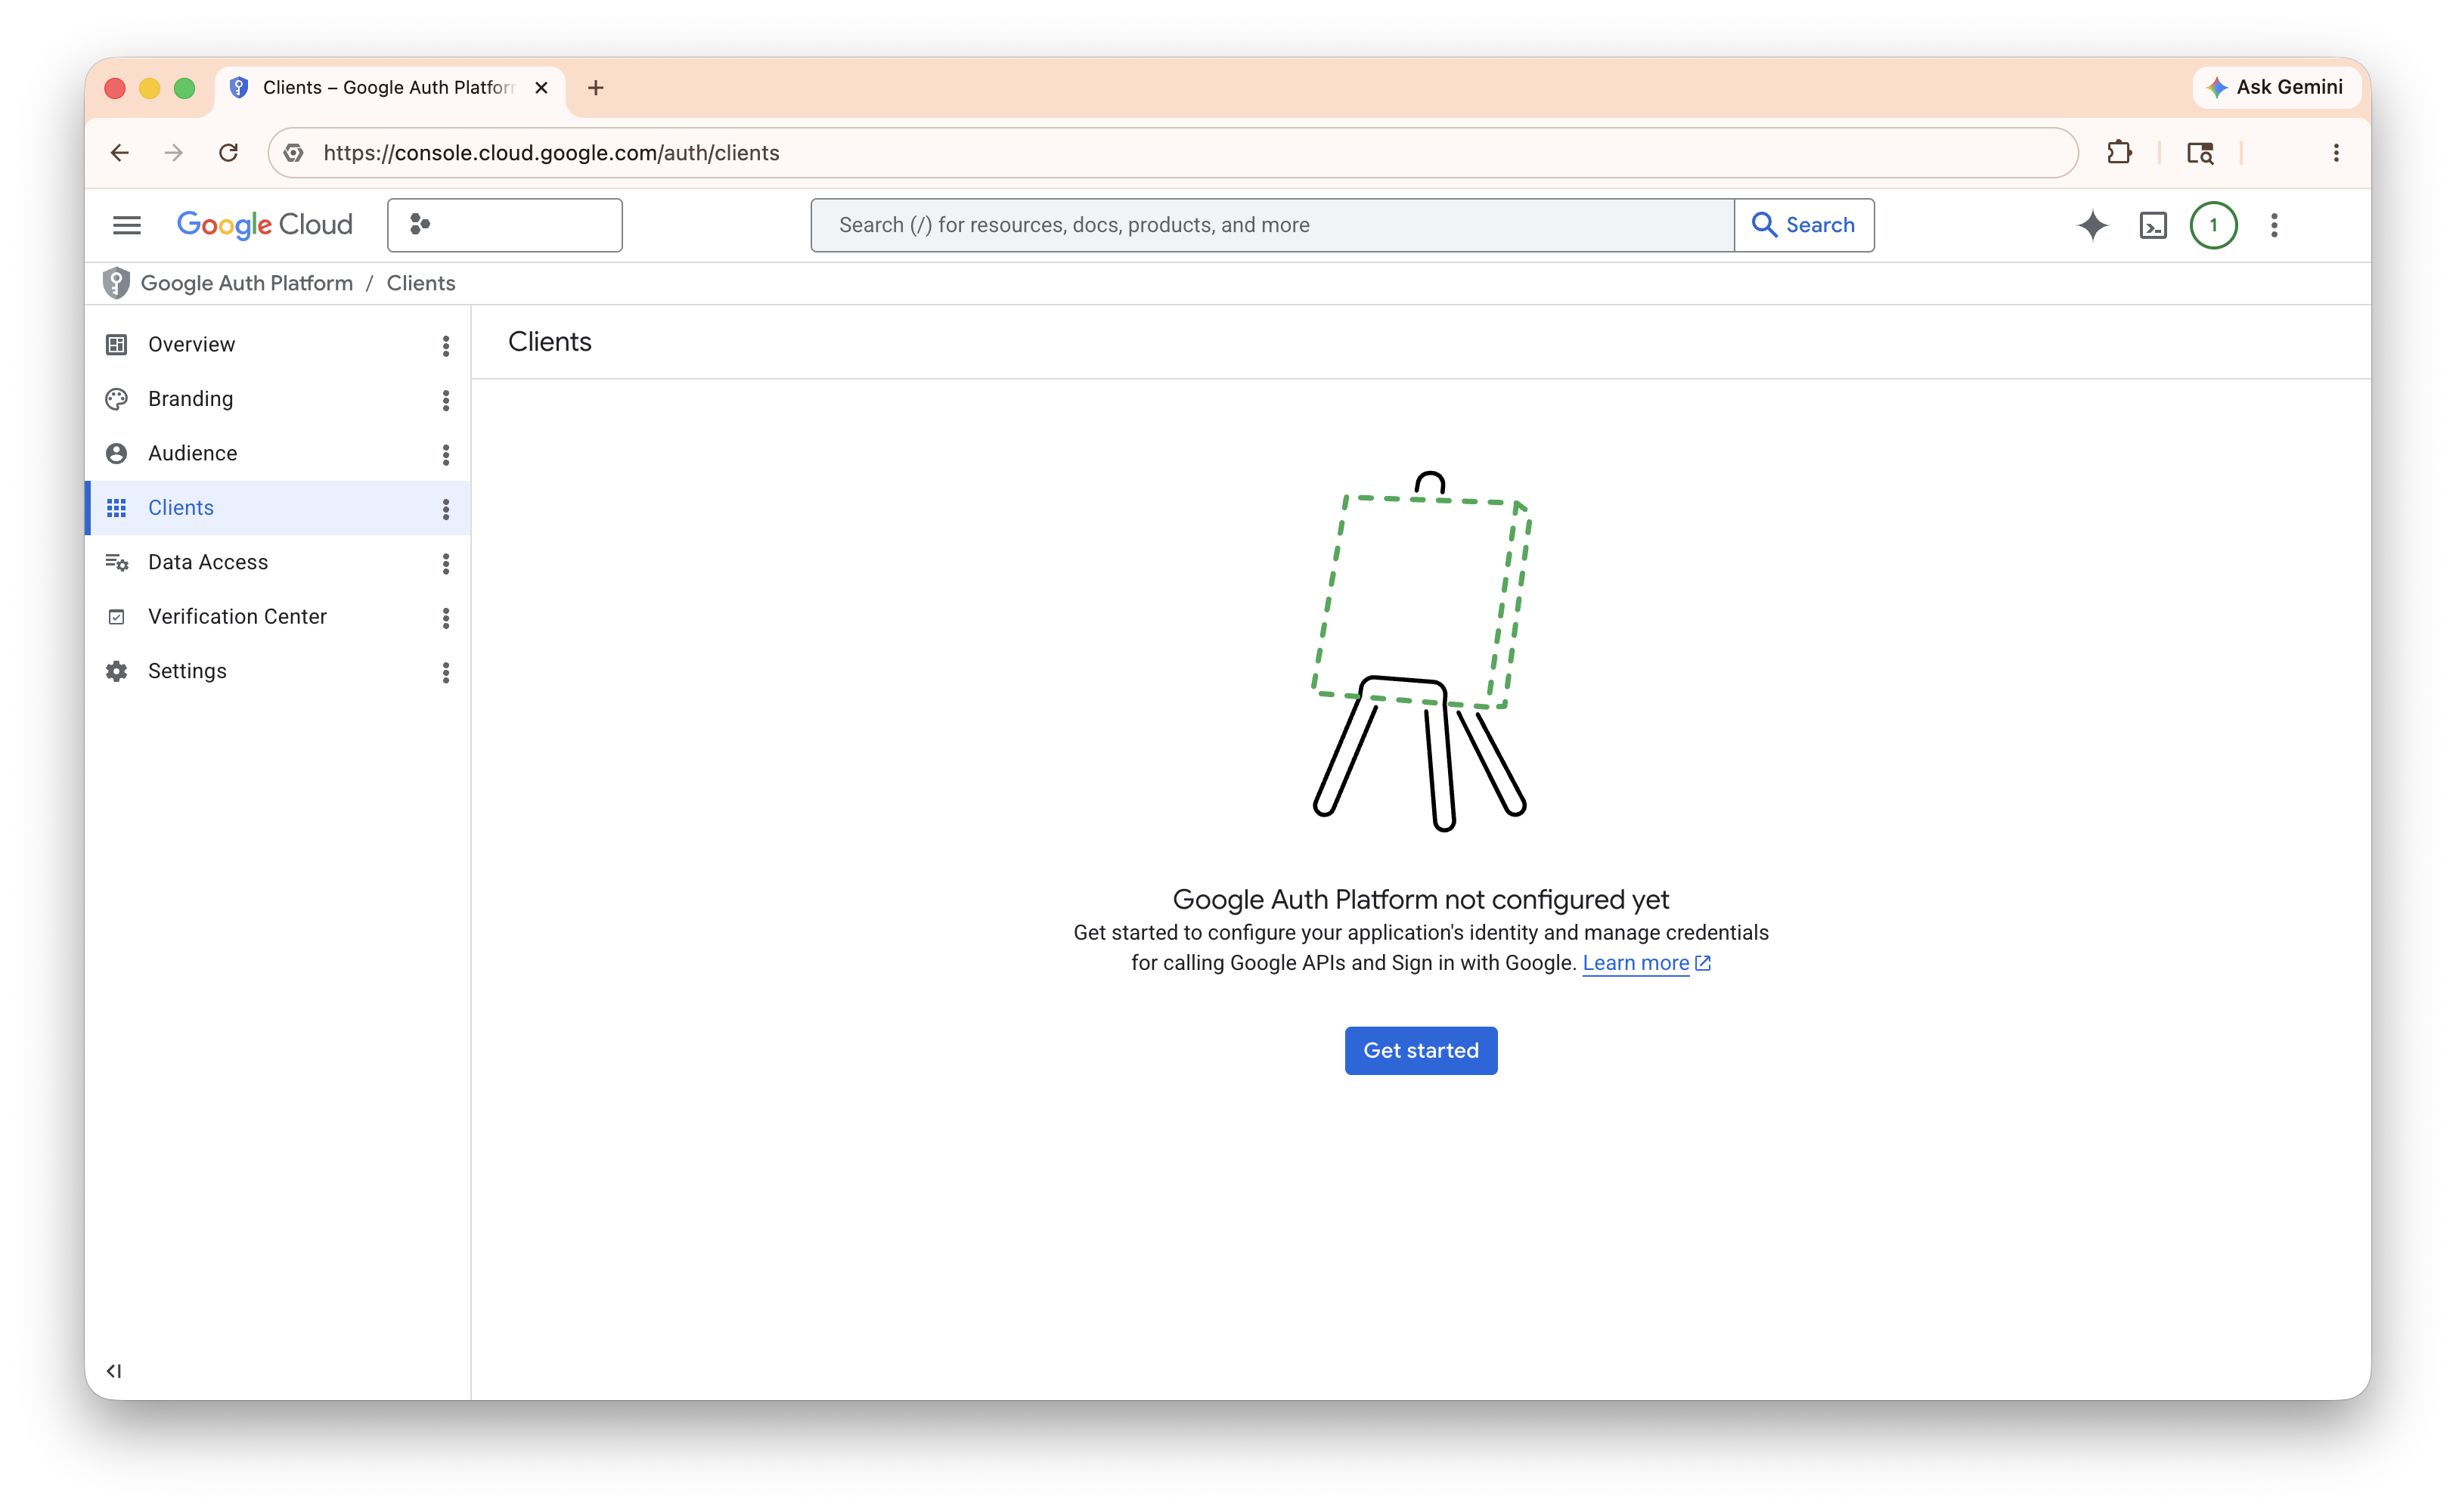Image resolution: width=2456 pixels, height=1512 pixels.
Task: Open Settings in the sidebar
Action: [x=277, y=671]
